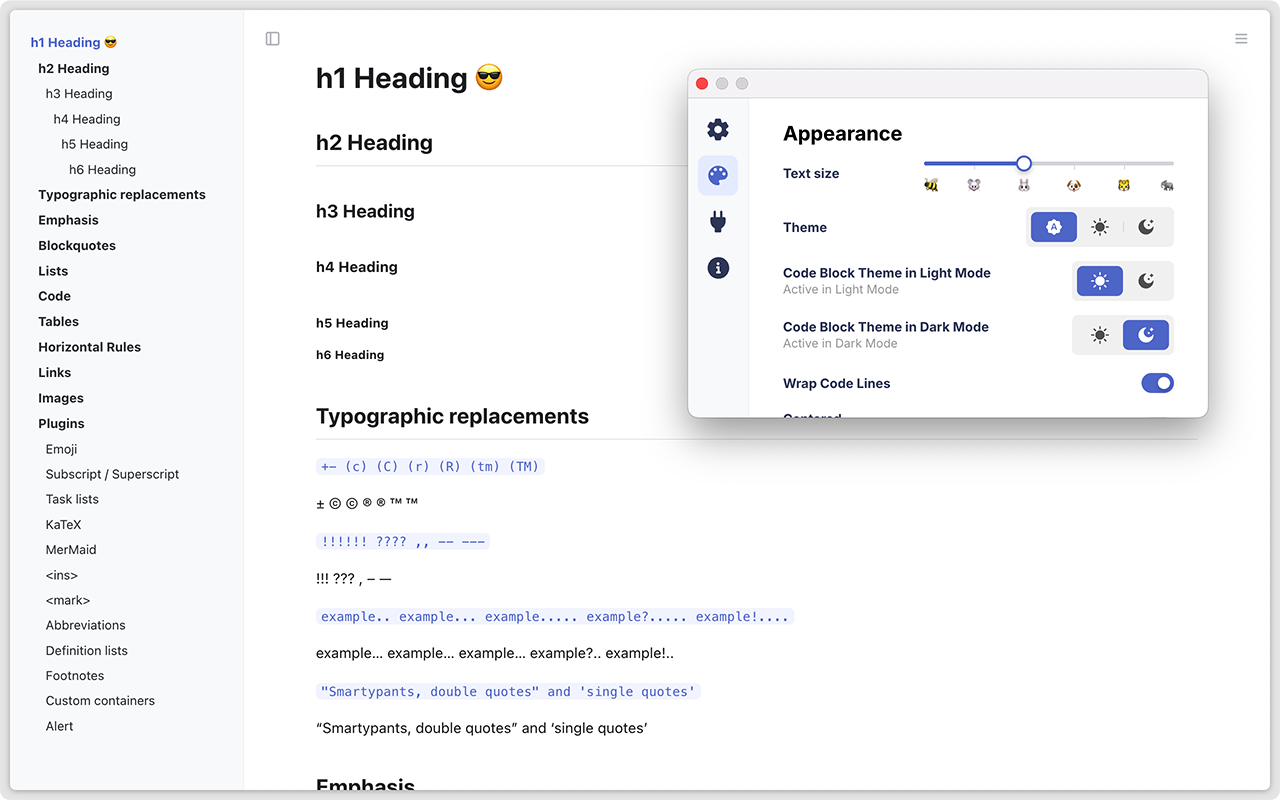This screenshot has height=800, width=1280.
Task: Toggle the sidebar with the panel icon
Action: click(272, 37)
